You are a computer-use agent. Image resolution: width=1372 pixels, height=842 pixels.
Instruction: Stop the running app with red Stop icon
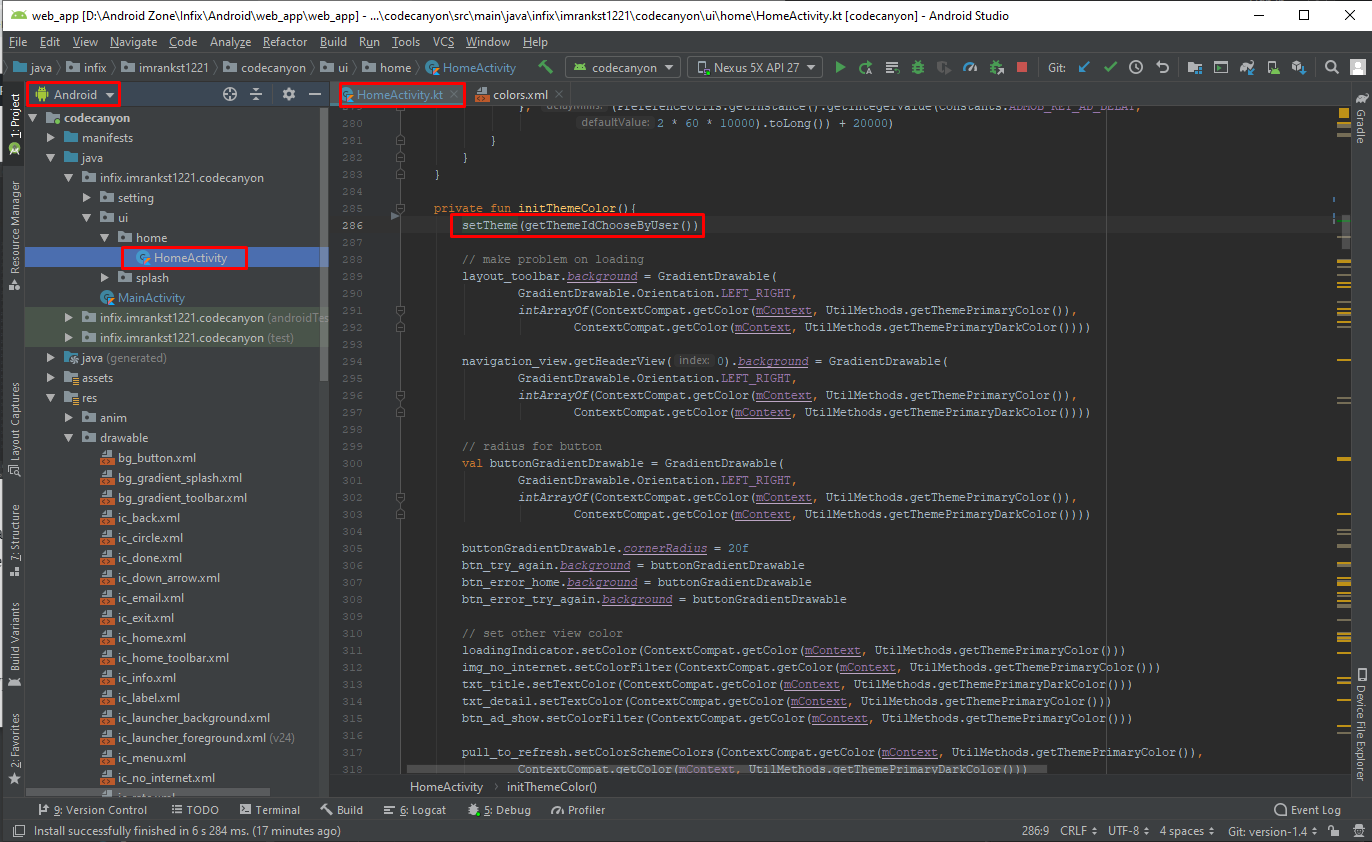pos(1022,67)
